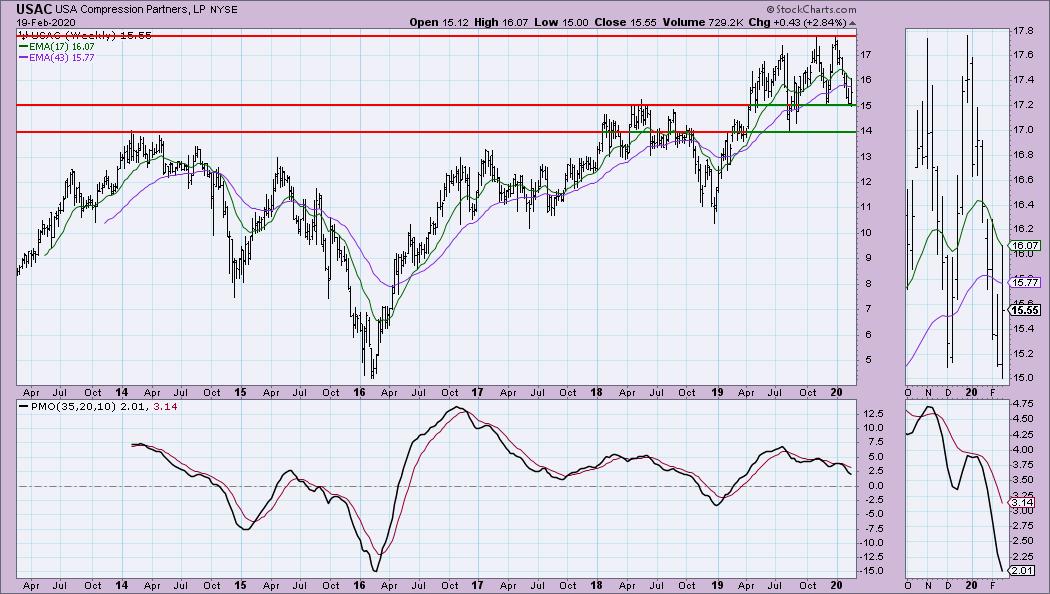Click the small triangle after the Chg value

coord(852,23)
